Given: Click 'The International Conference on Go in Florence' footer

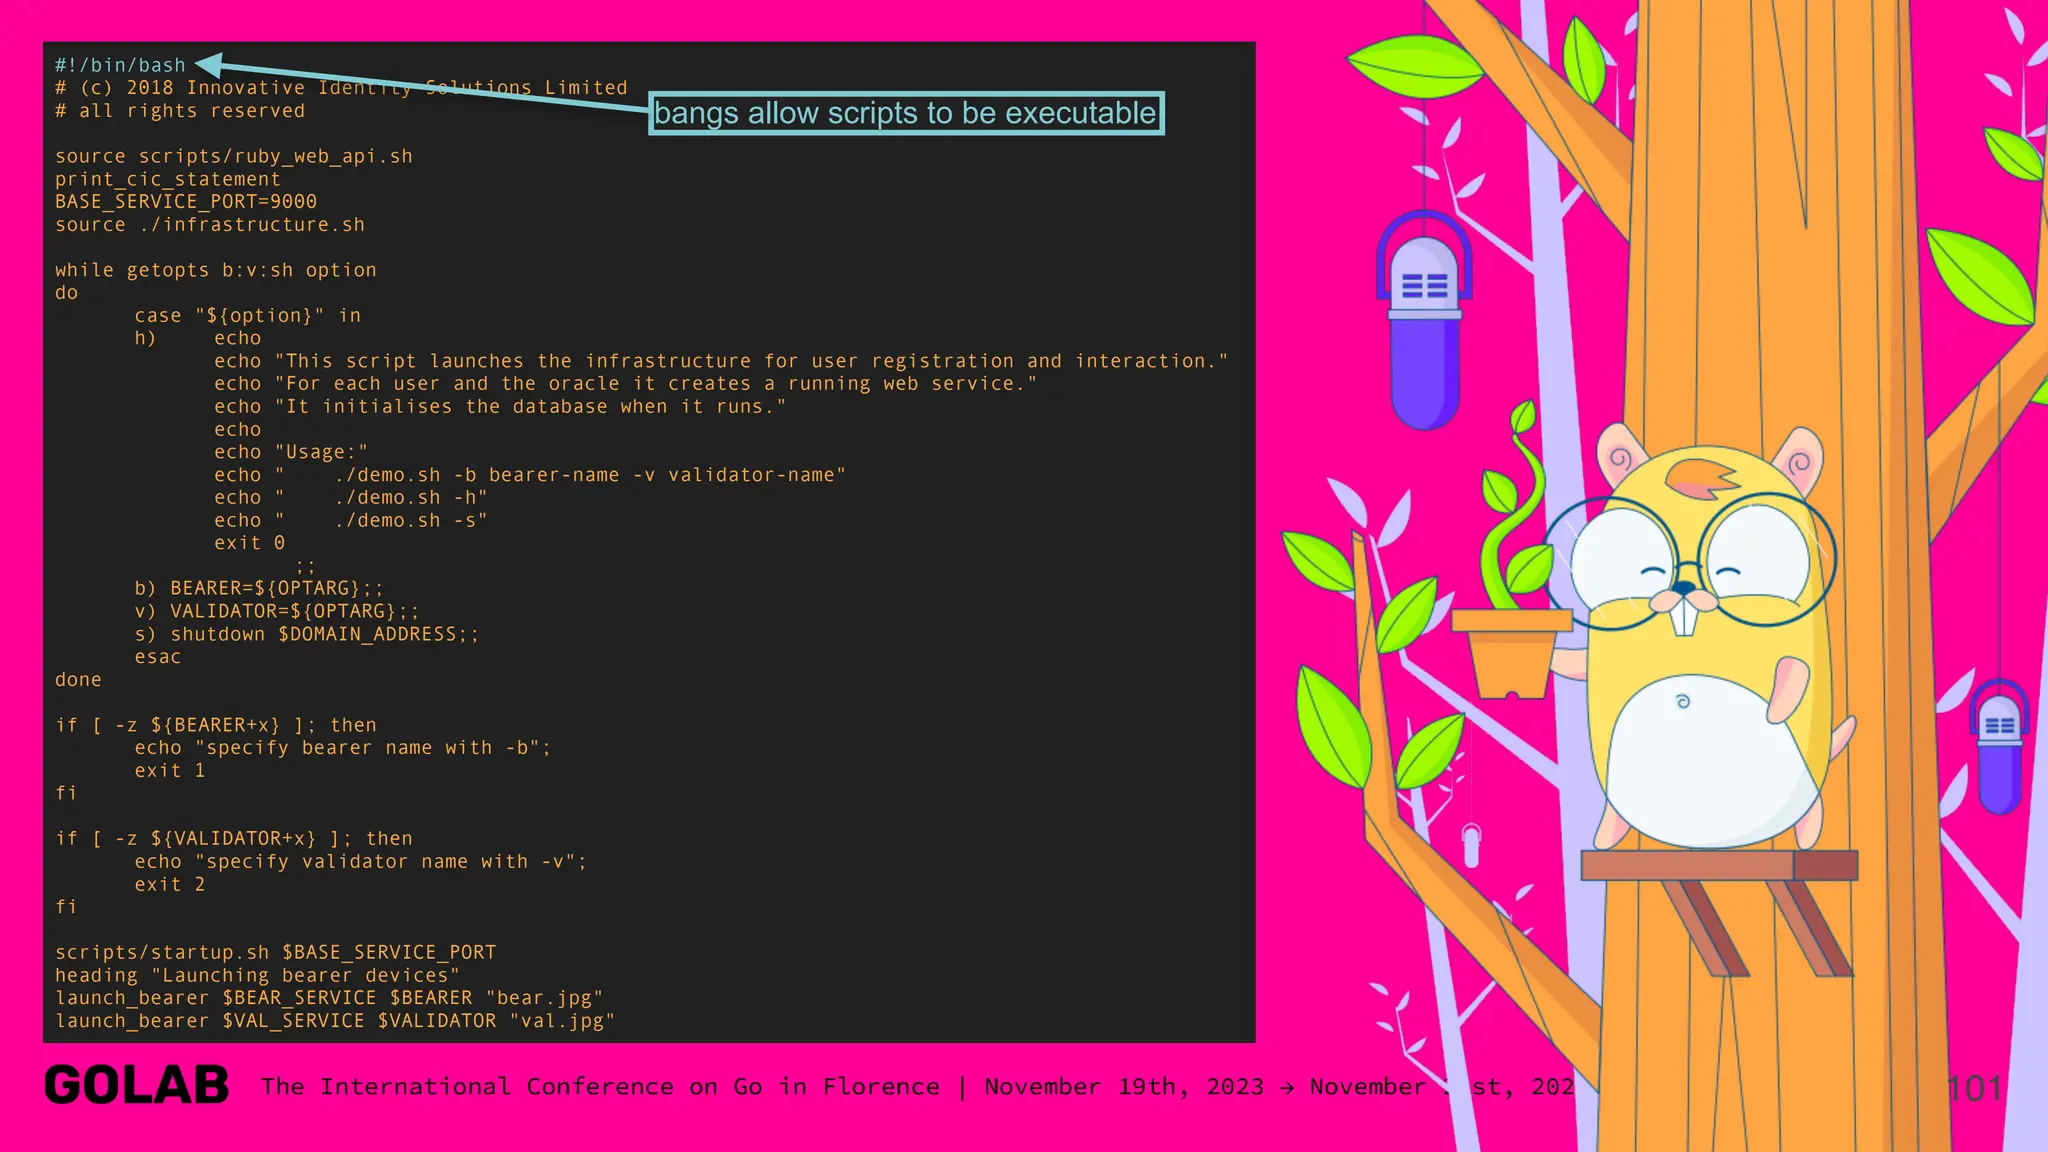Looking at the screenshot, I should coord(600,1087).
